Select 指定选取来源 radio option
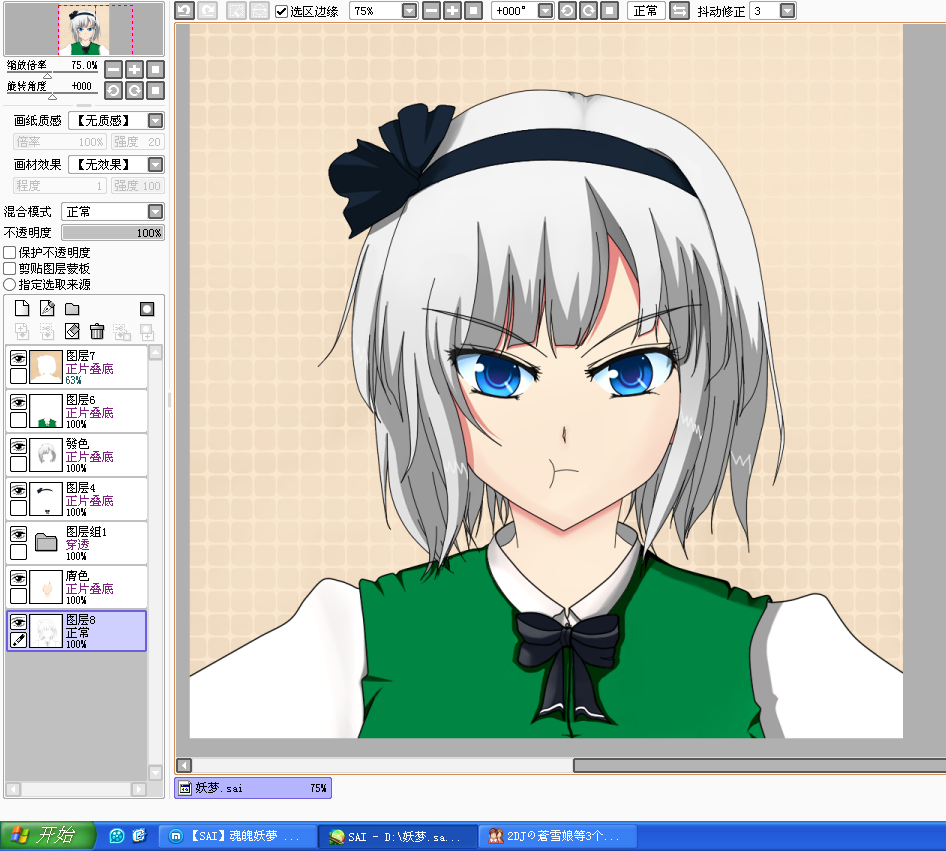The height and width of the screenshot is (851, 946). (10, 284)
